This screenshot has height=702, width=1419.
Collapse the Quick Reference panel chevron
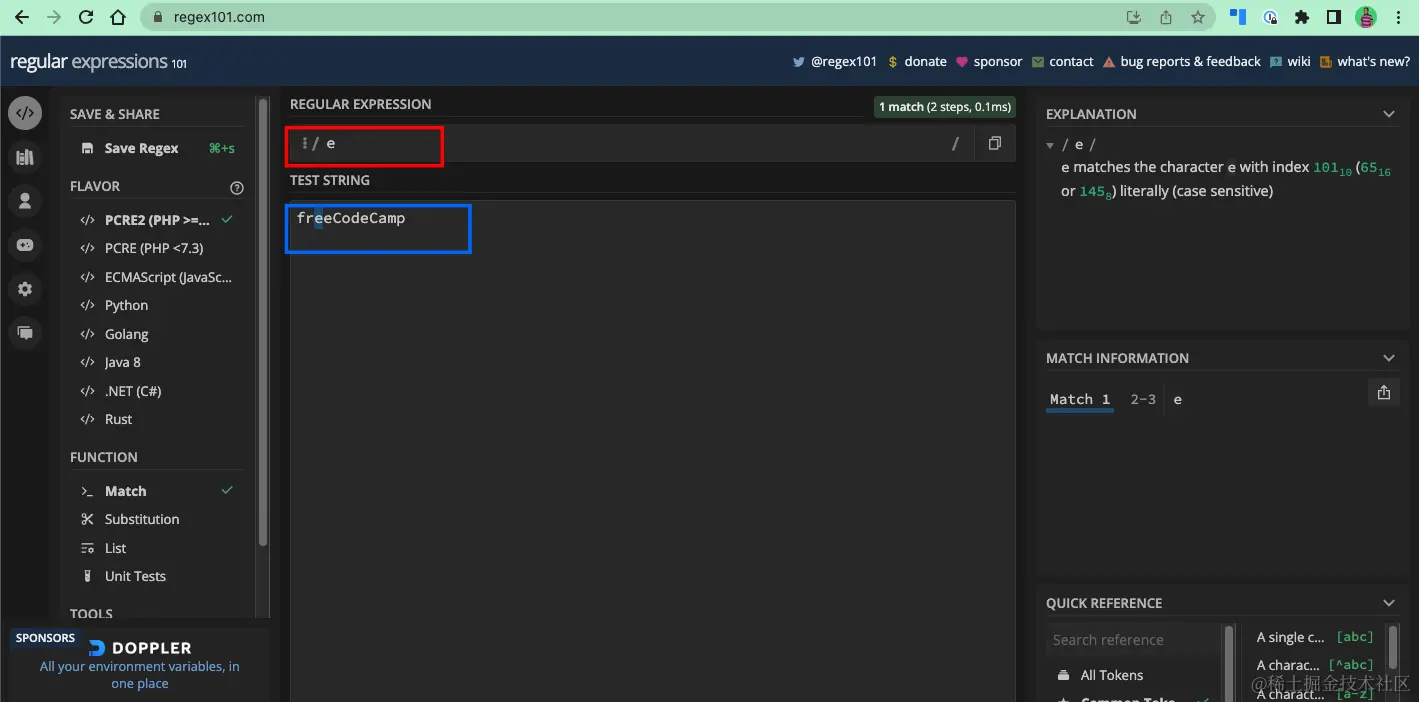pos(1388,603)
